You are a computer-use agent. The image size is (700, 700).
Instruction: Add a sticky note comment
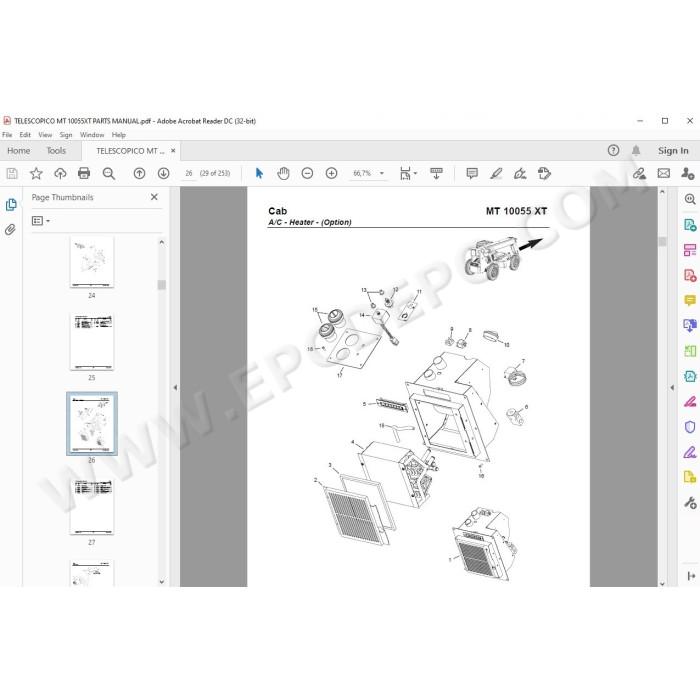coord(472,173)
